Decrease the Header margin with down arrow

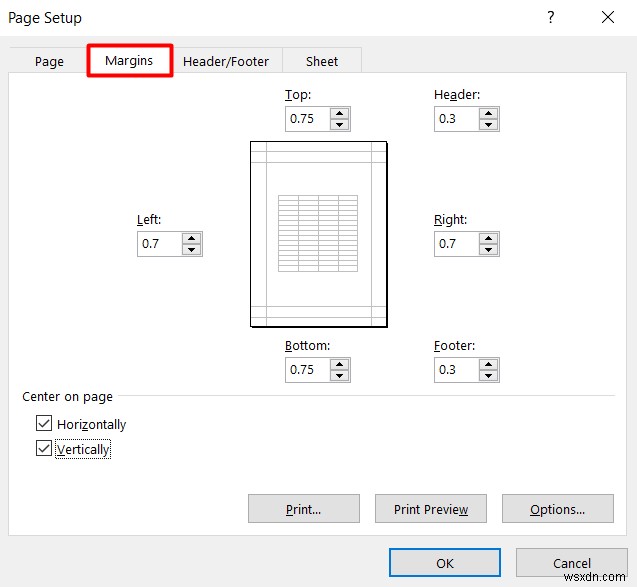pos(489,125)
